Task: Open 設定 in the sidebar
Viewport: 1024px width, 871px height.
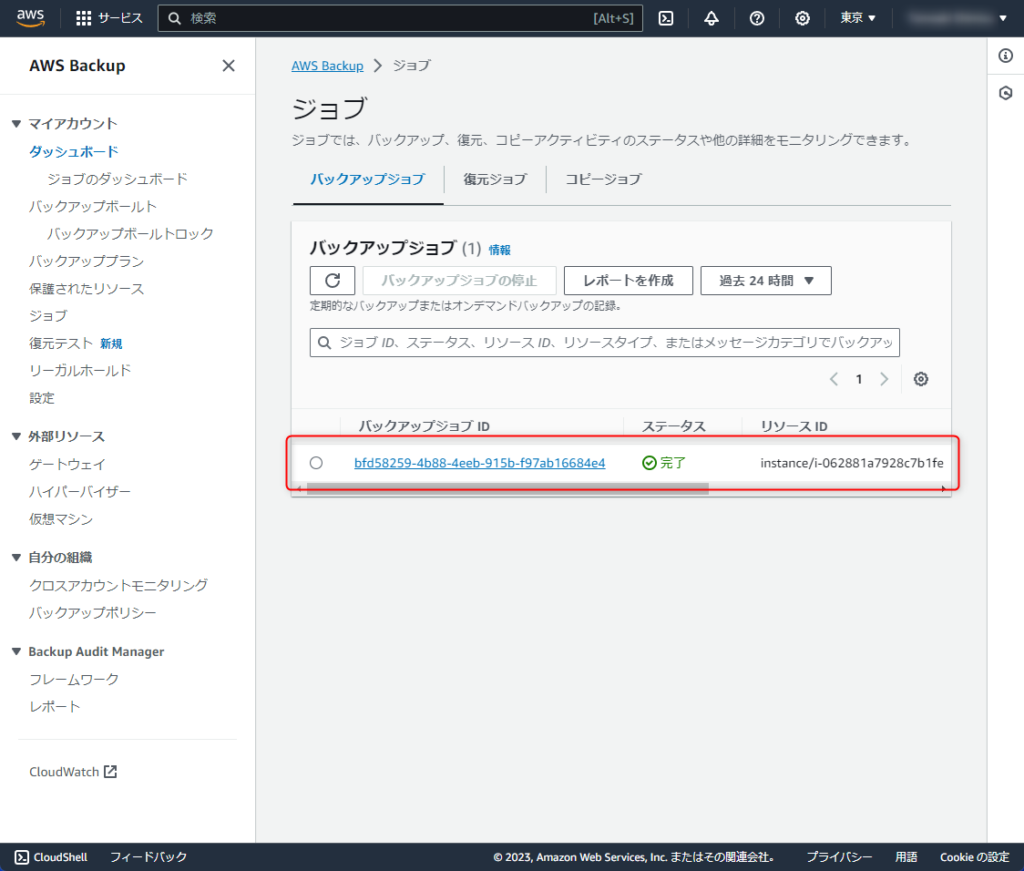Action: click(42, 398)
